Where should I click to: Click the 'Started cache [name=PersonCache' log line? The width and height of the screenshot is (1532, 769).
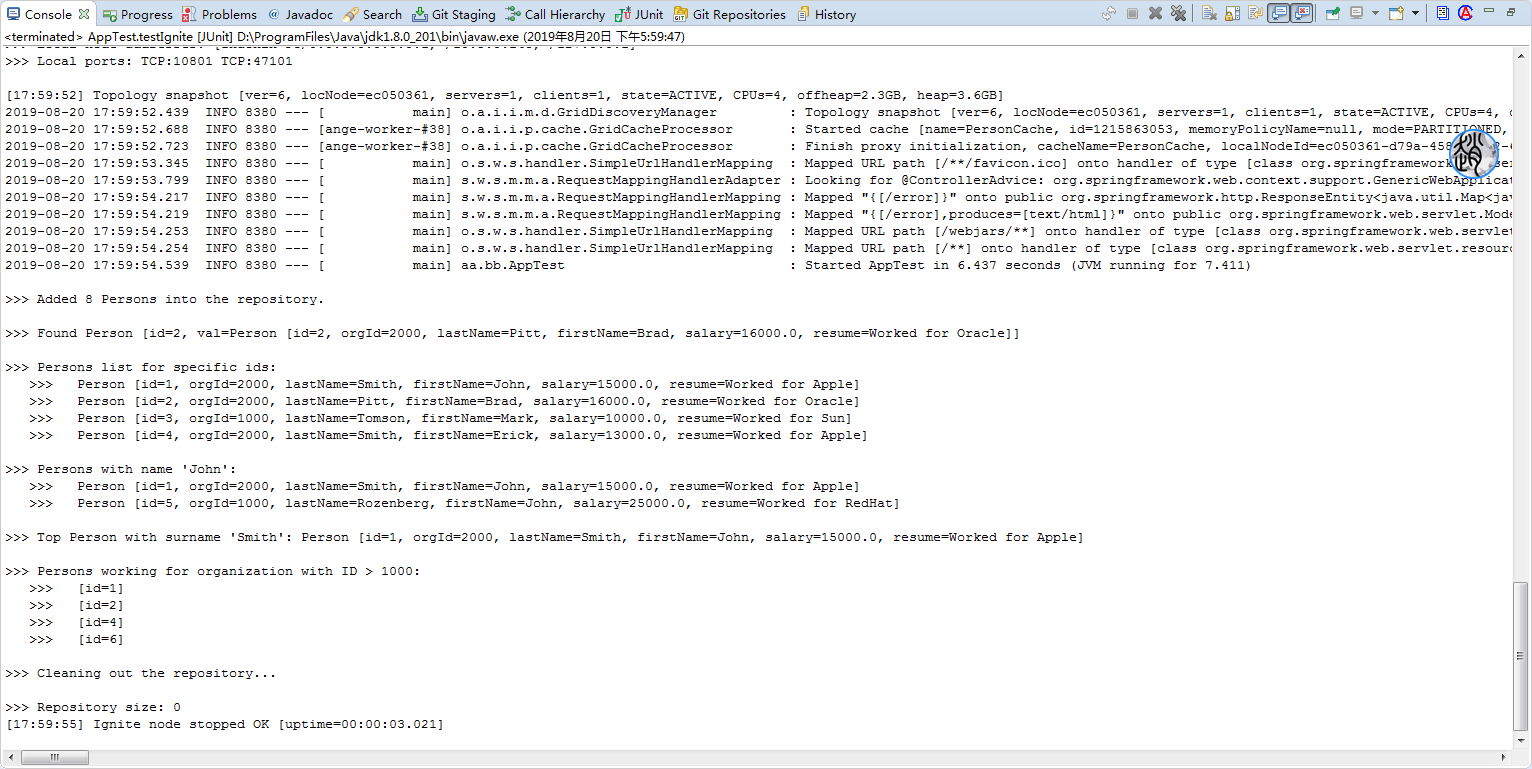click(760, 129)
